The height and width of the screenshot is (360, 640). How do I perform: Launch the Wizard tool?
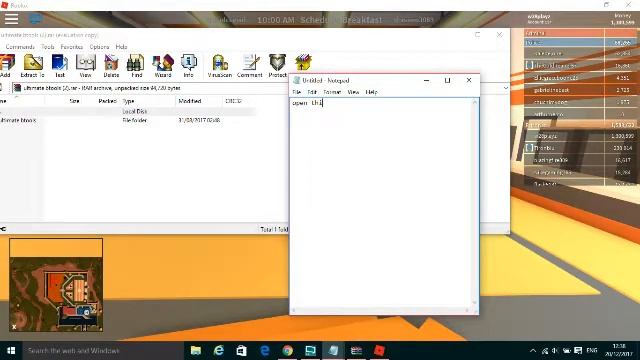[x=163, y=66]
